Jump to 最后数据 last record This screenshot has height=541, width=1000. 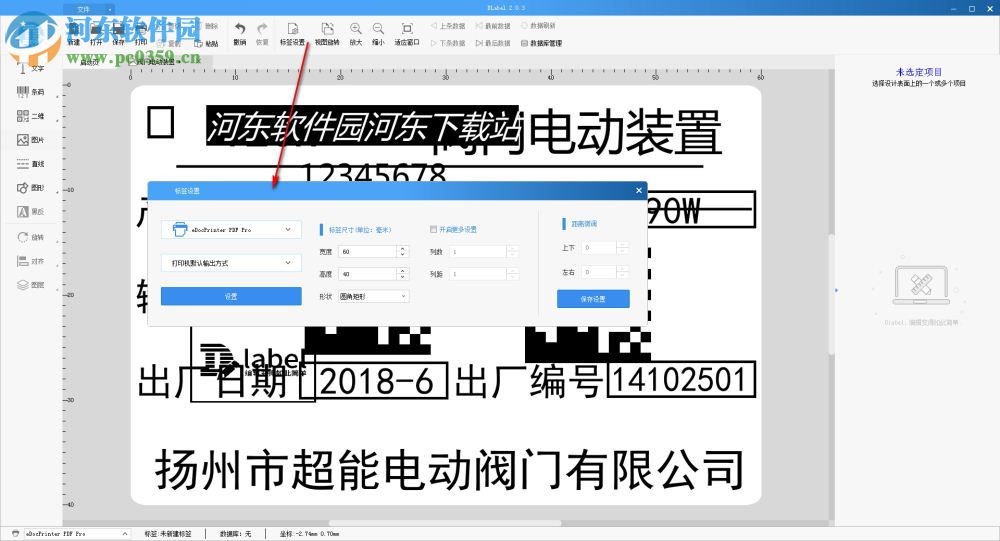493,43
